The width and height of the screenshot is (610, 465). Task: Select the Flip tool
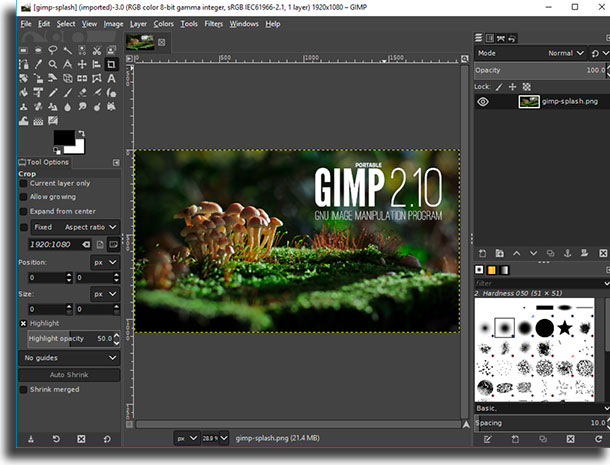[x=82, y=78]
